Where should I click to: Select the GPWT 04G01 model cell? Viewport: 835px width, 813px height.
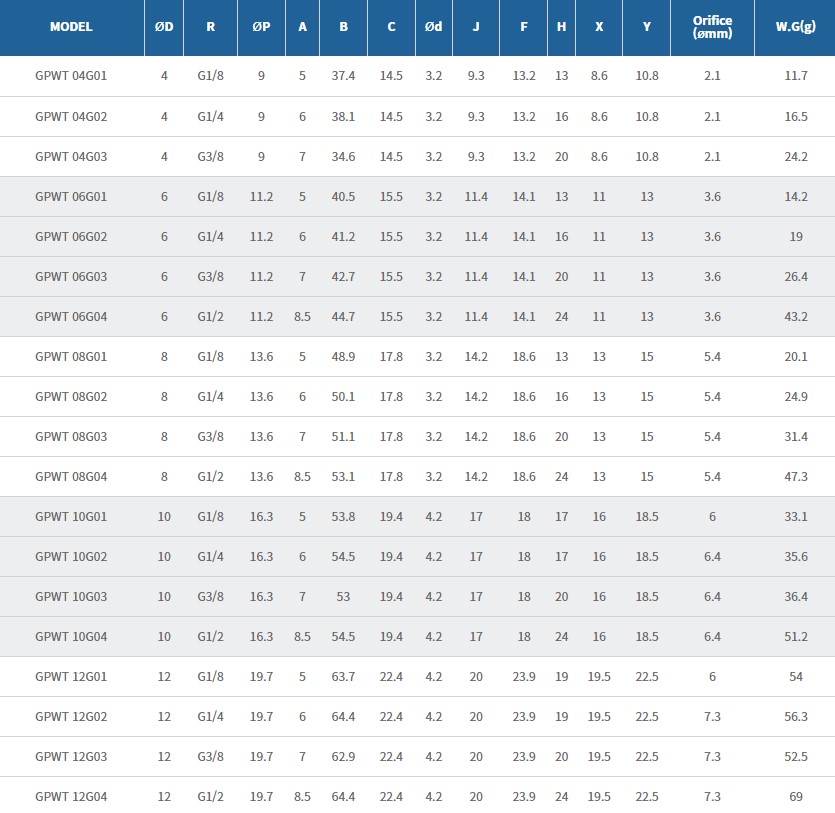71,76
